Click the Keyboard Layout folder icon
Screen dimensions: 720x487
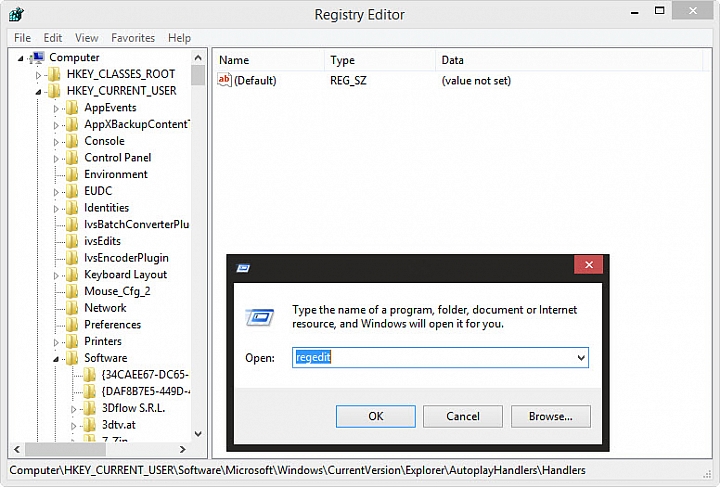[x=72, y=274]
